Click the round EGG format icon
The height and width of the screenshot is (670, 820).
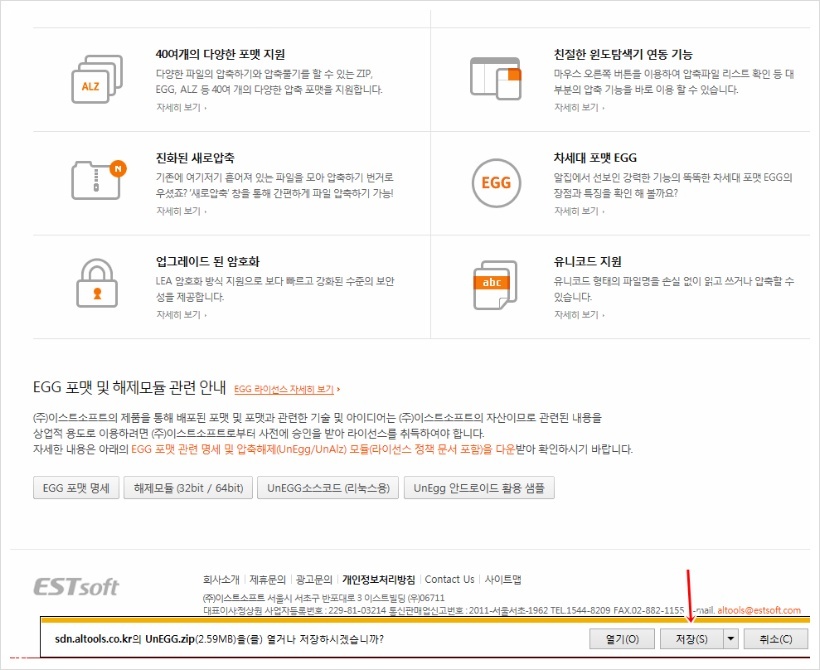click(496, 183)
